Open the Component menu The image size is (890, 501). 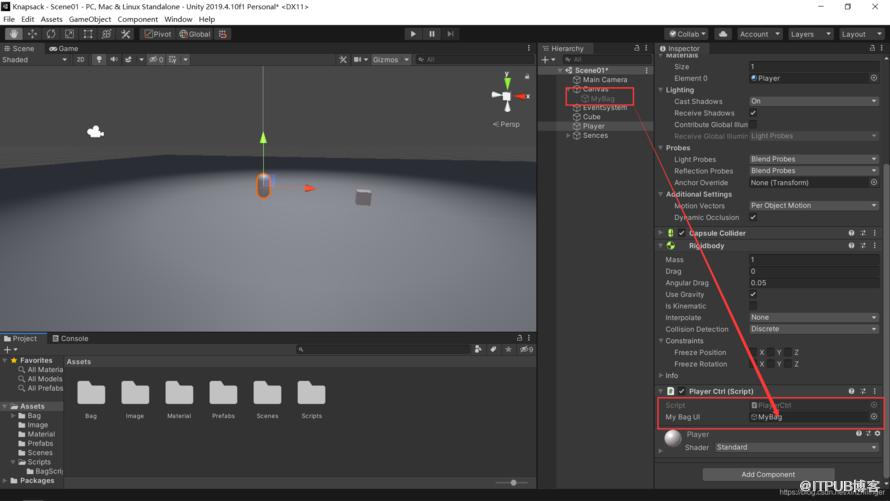click(x=137, y=19)
